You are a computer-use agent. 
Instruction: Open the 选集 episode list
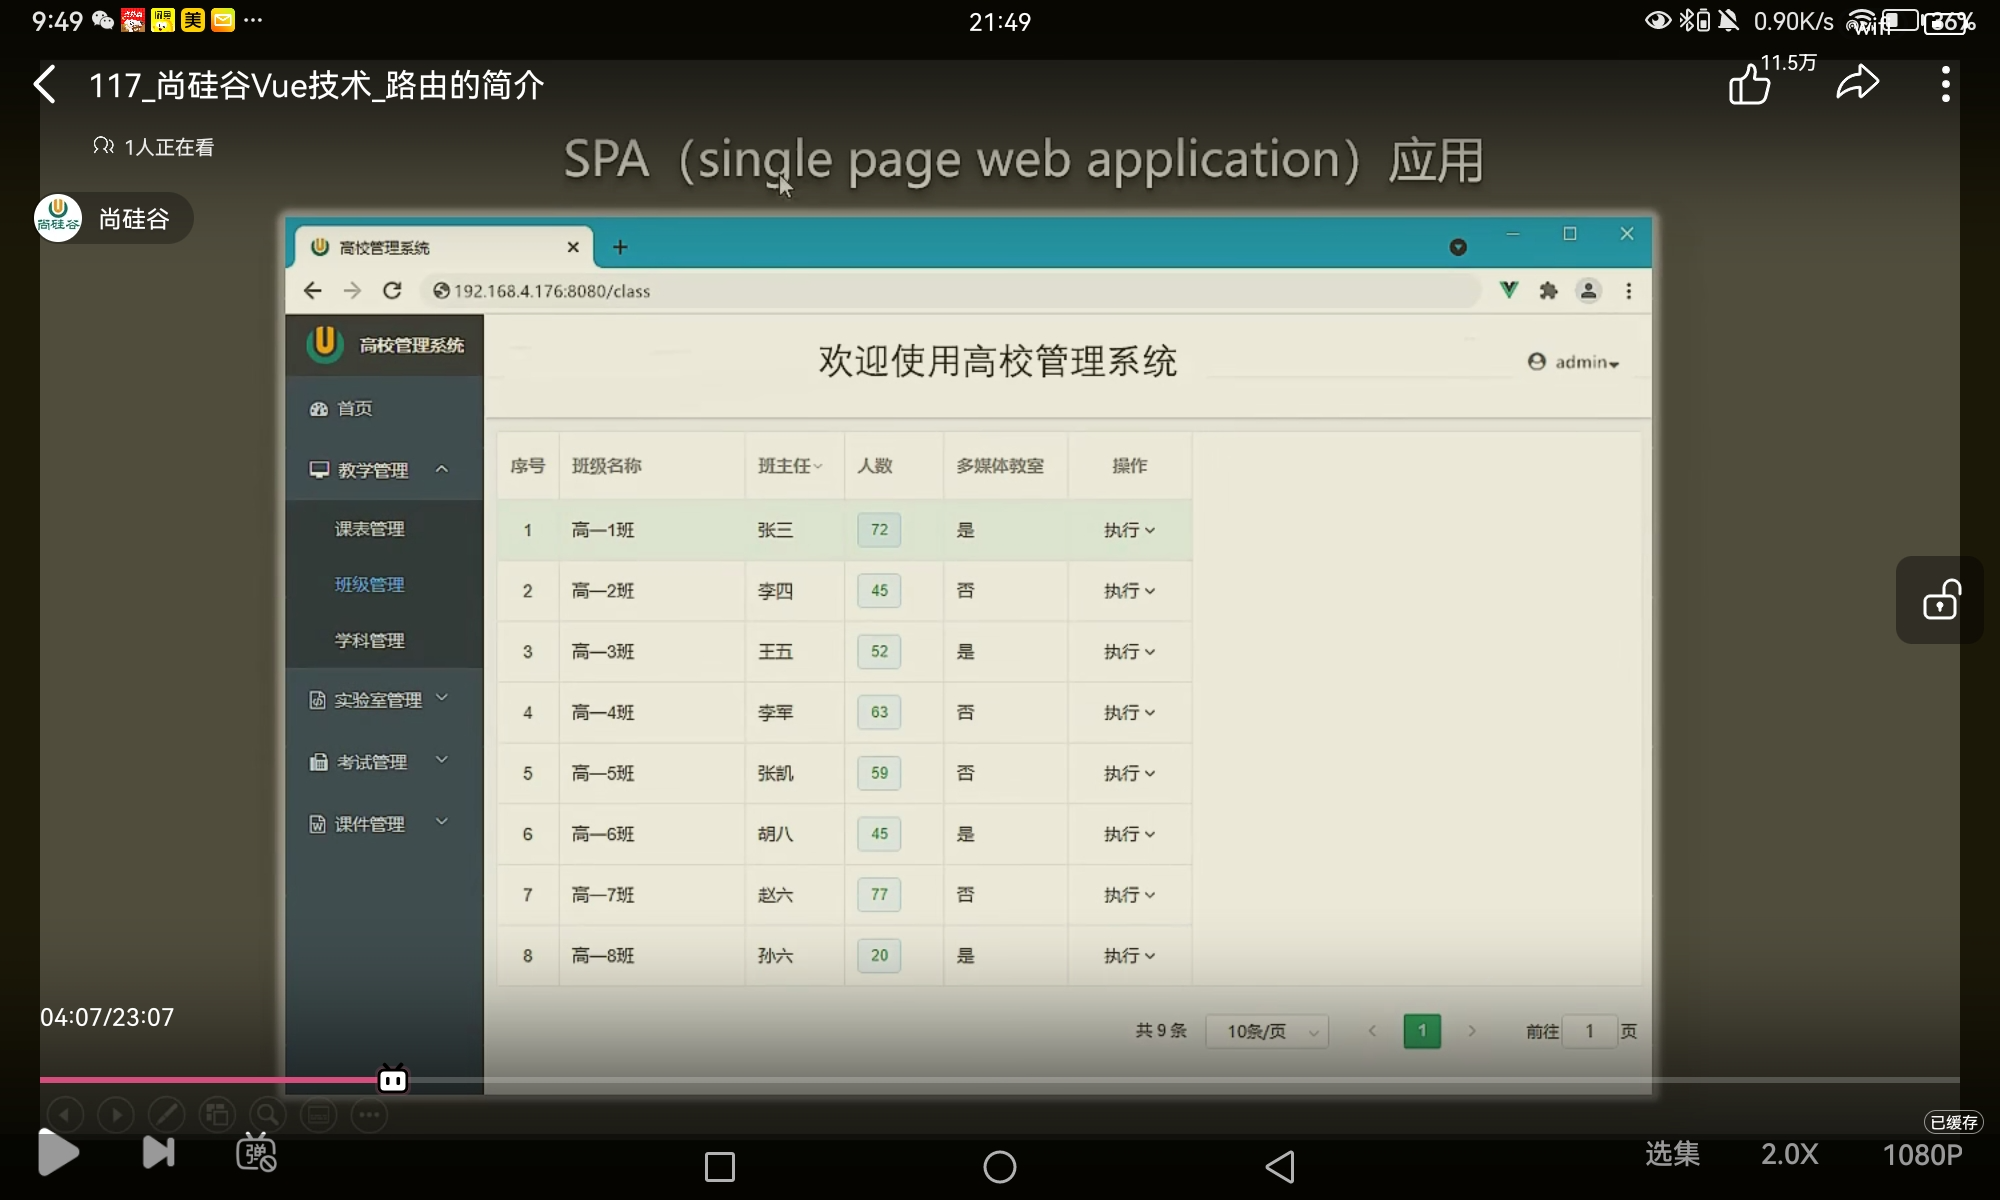pyautogui.click(x=1672, y=1154)
